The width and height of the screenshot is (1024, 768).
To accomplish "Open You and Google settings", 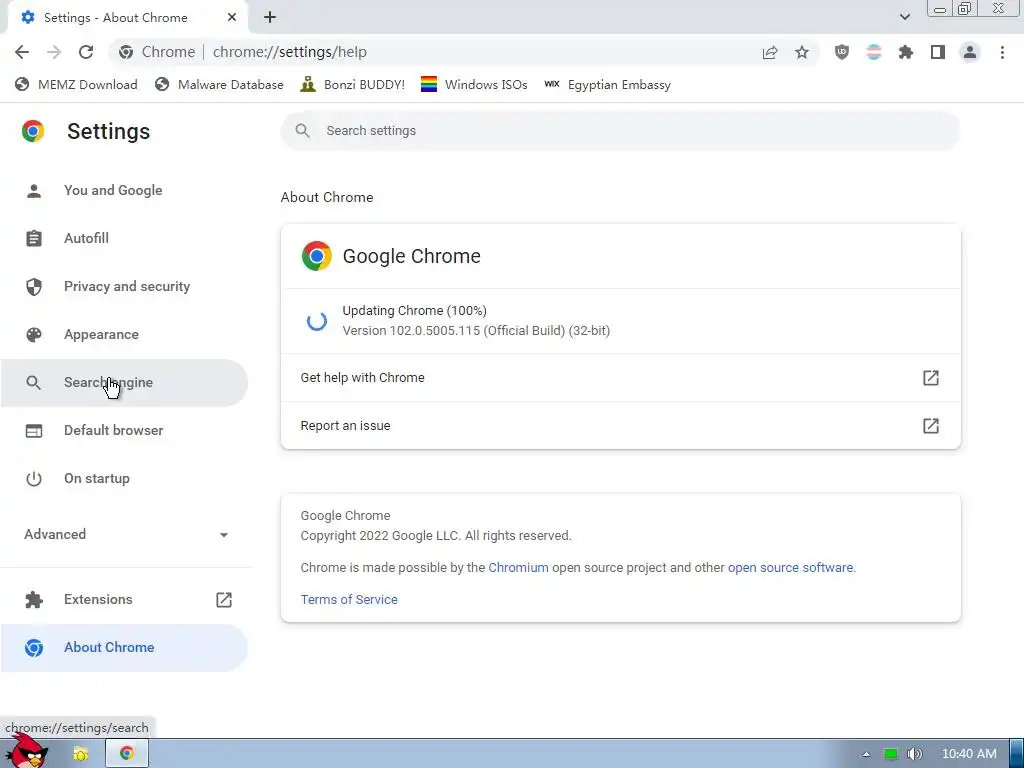I will pyautogui.click(x=124, y=191).
